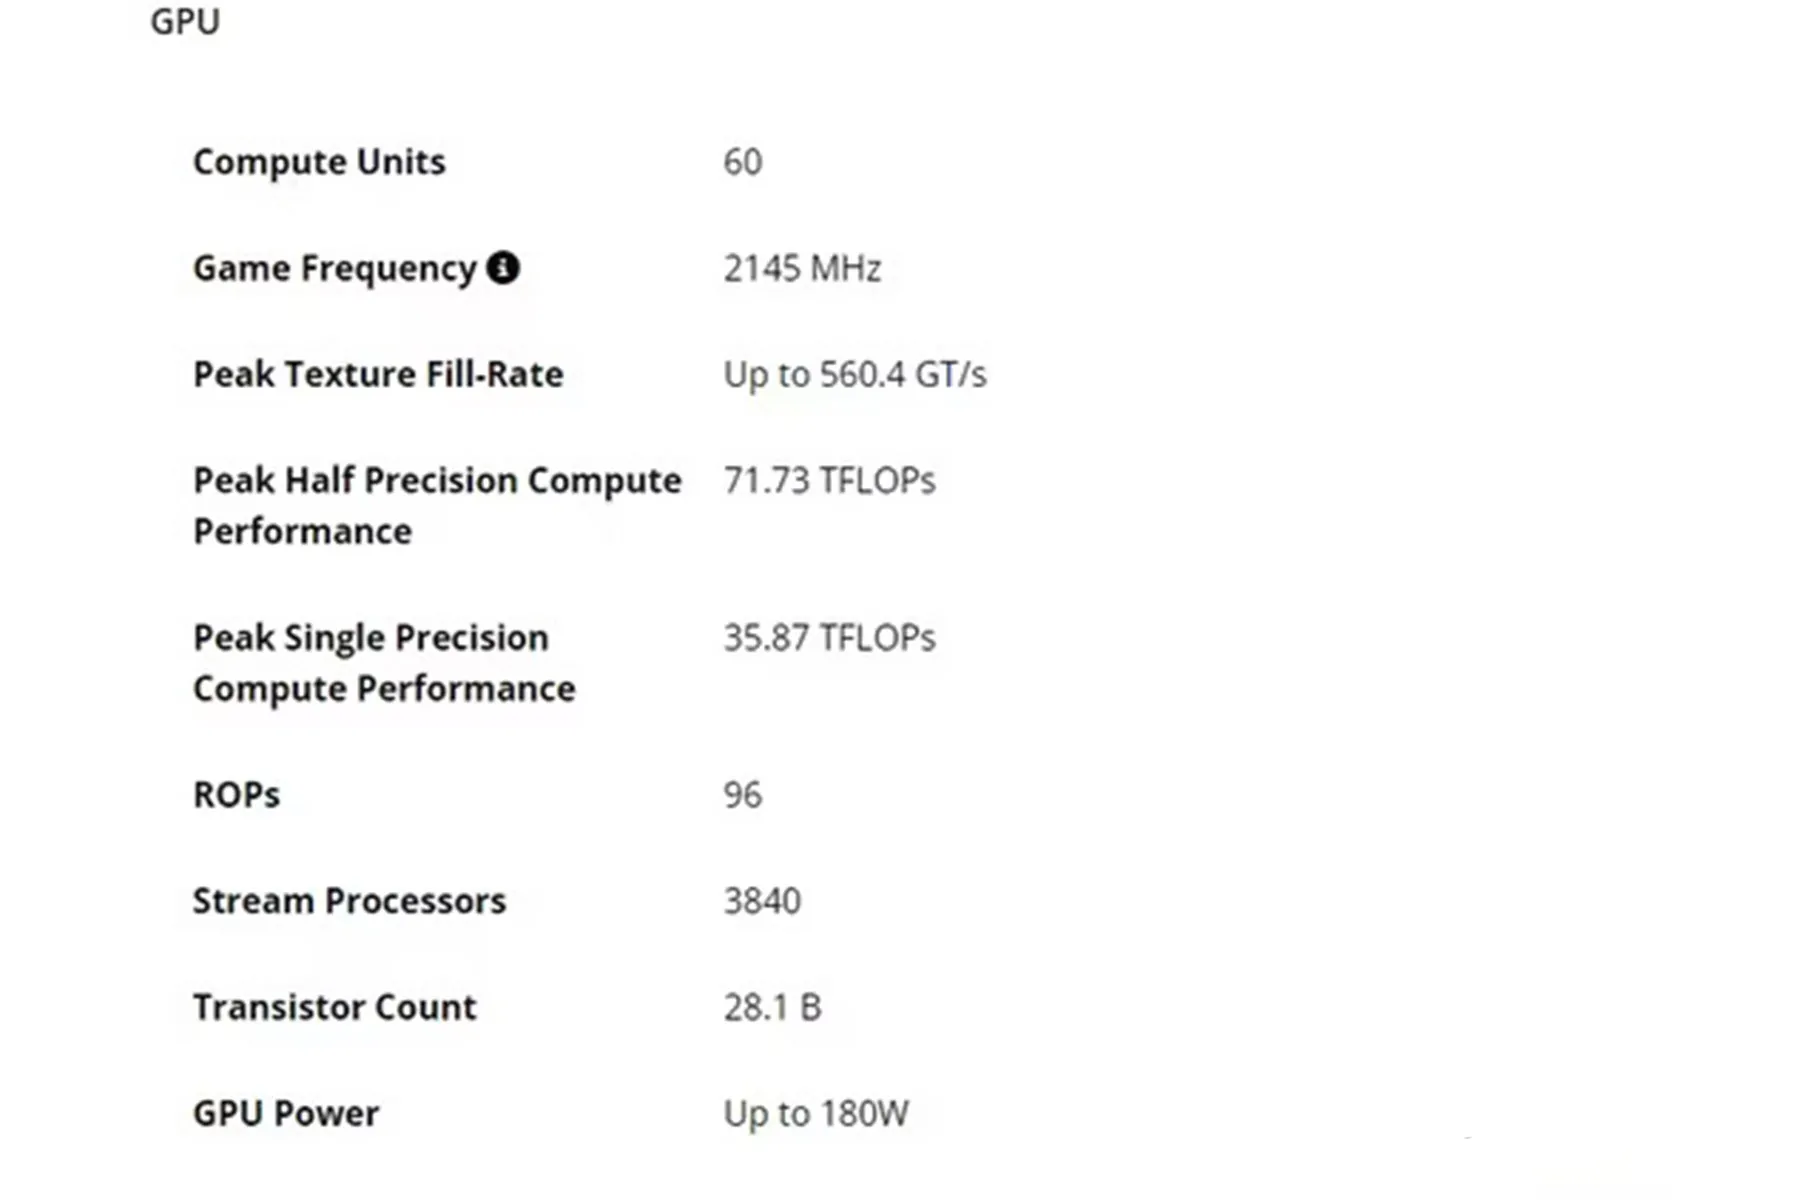Click the Stream Processors label
1800x1200 pixels.
click(349, 901)
